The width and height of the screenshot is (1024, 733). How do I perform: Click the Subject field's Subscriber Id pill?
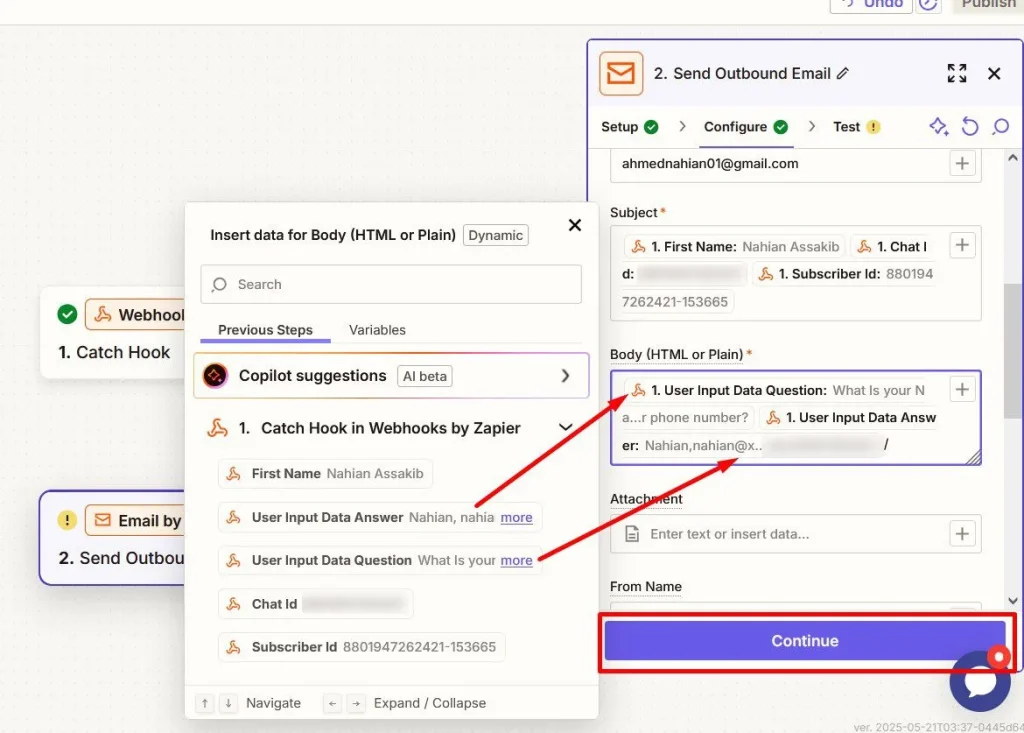[845, 274]
